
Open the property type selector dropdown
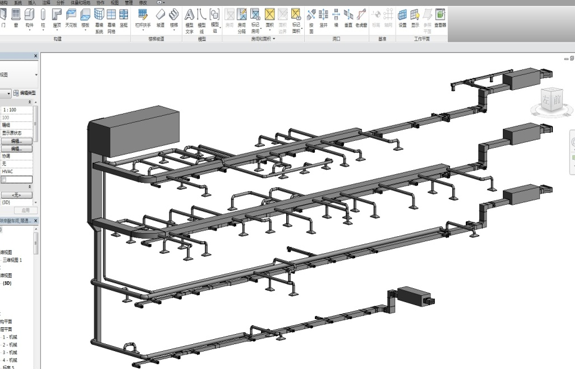pos(19,74)
